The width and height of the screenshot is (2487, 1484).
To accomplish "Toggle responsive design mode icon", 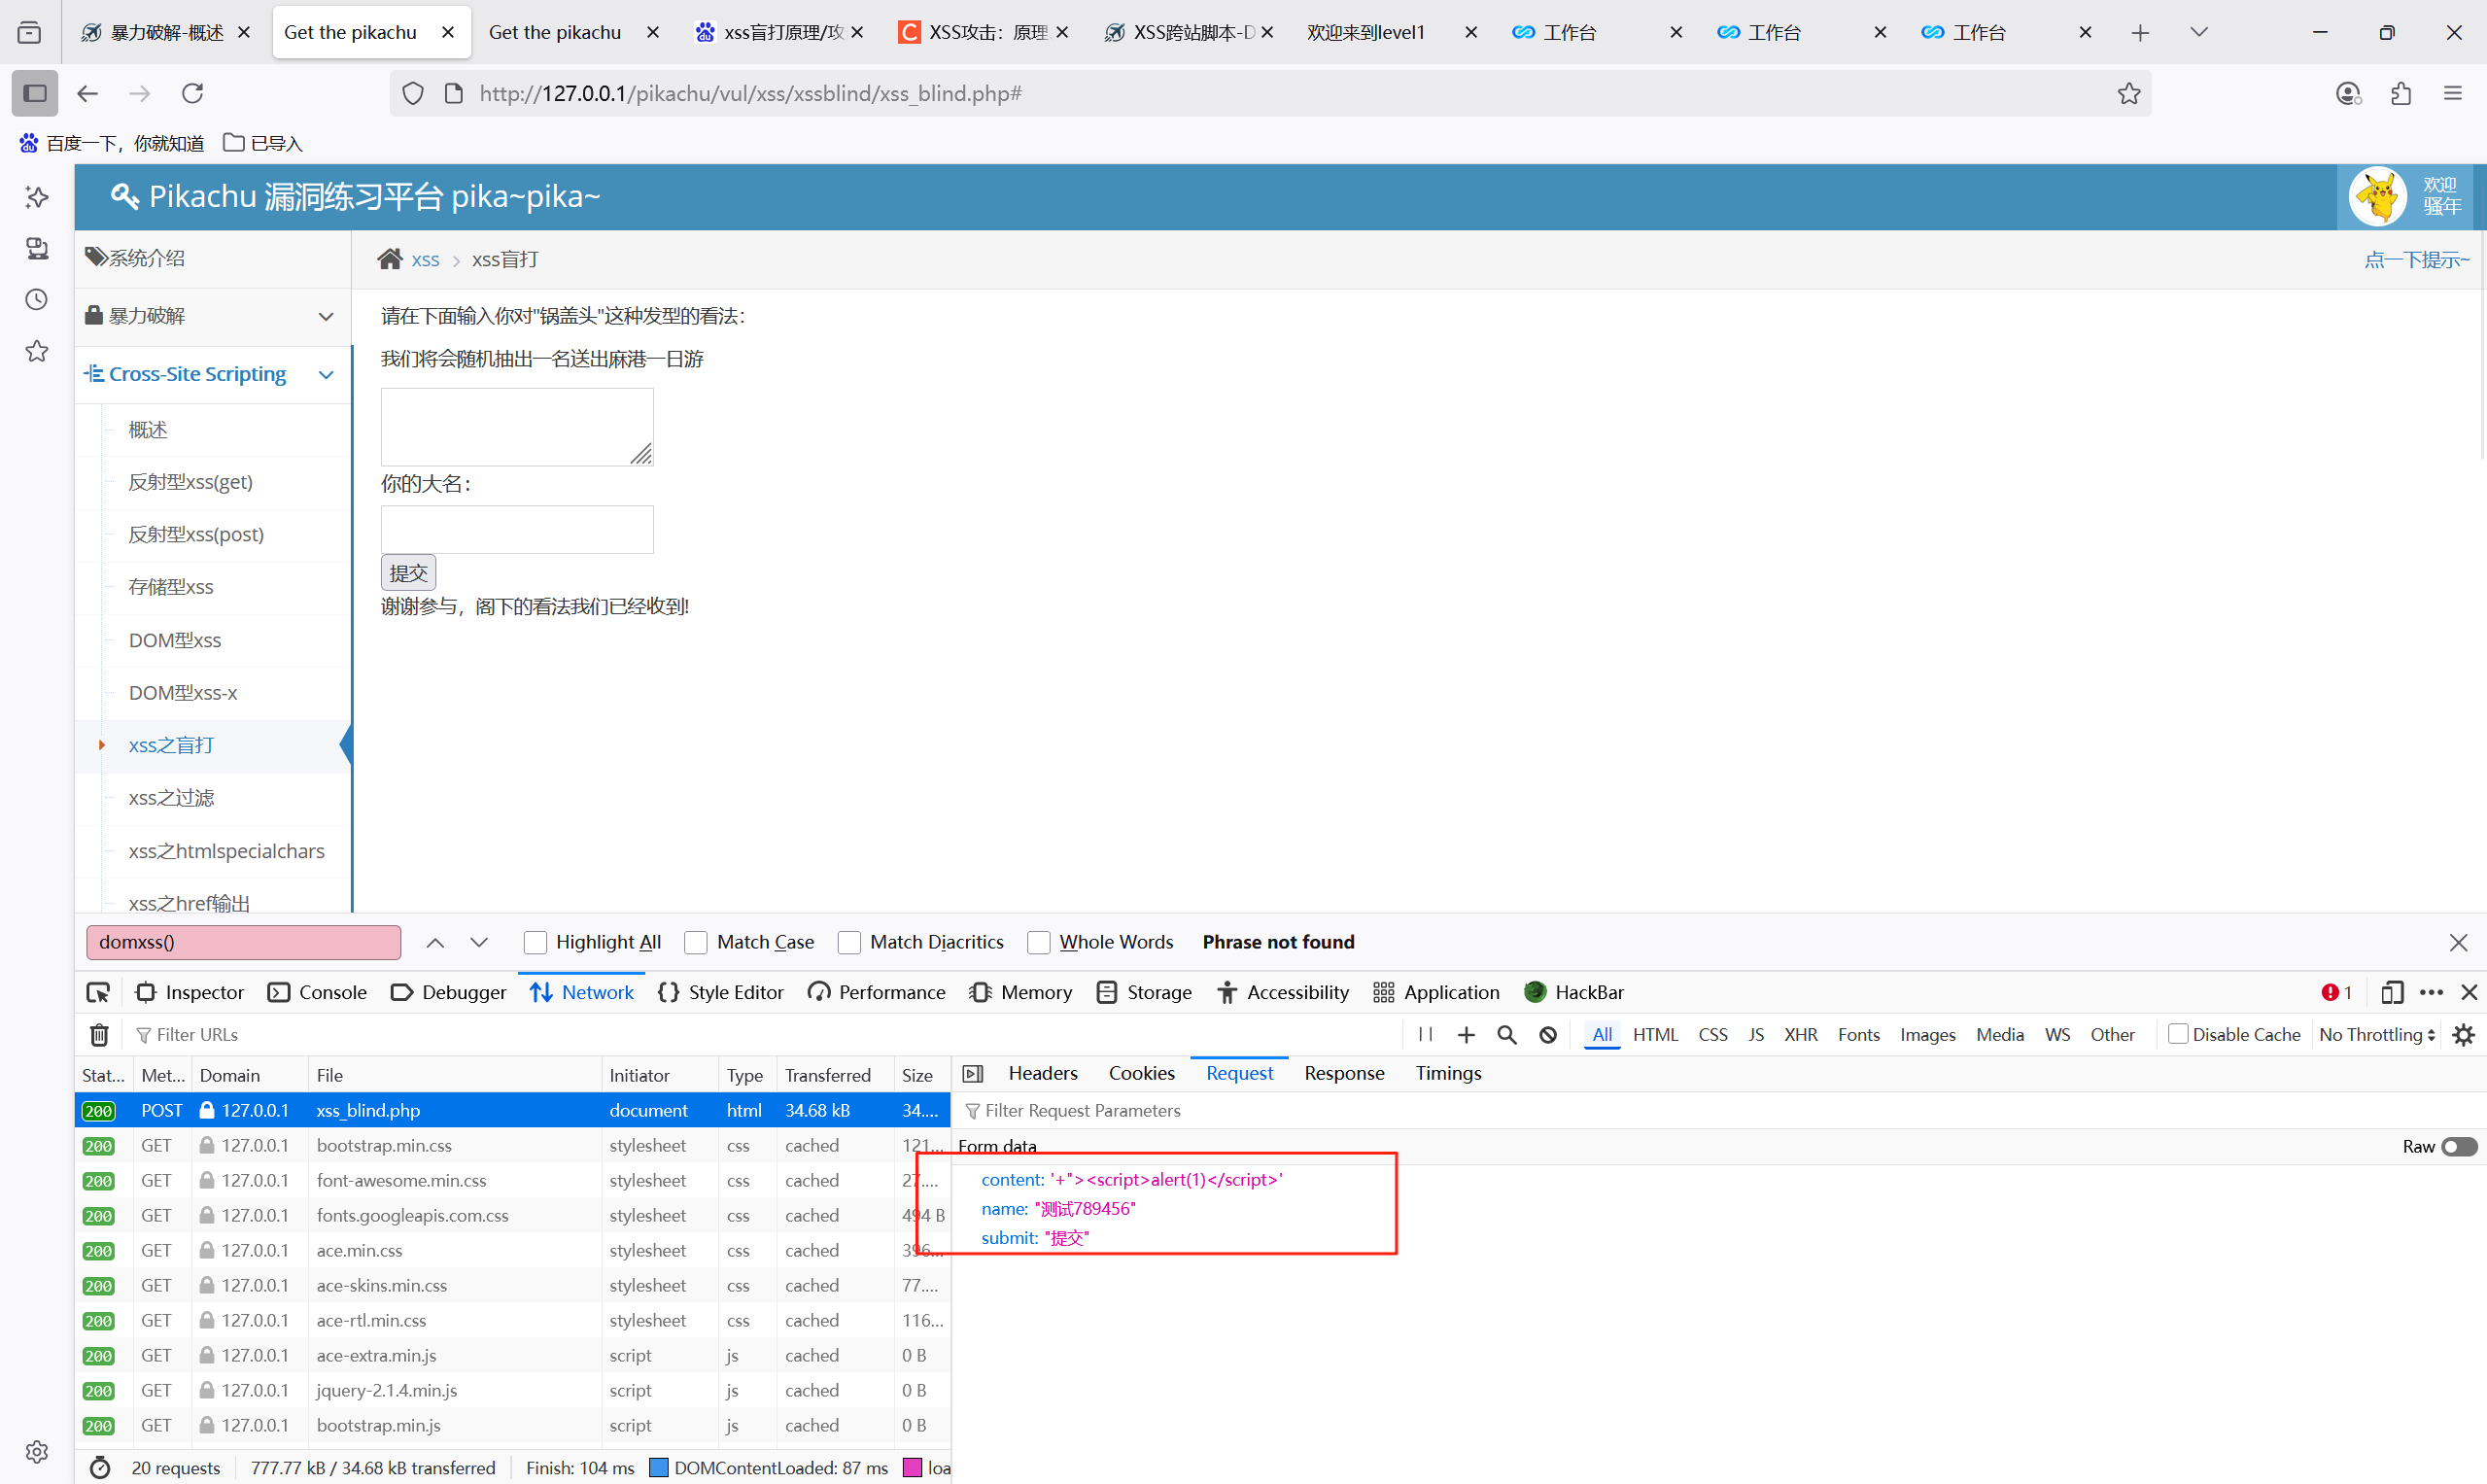I will click(2391, 992).
